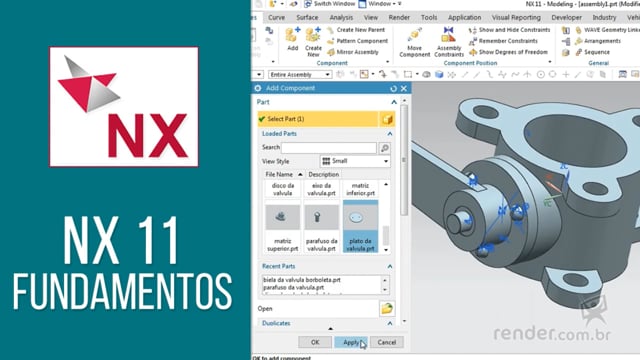Image resolution: width=640 pixels, height=360 pixels.
Task: Expand the Component Position group arrow
Action: [x=550, y=62]
